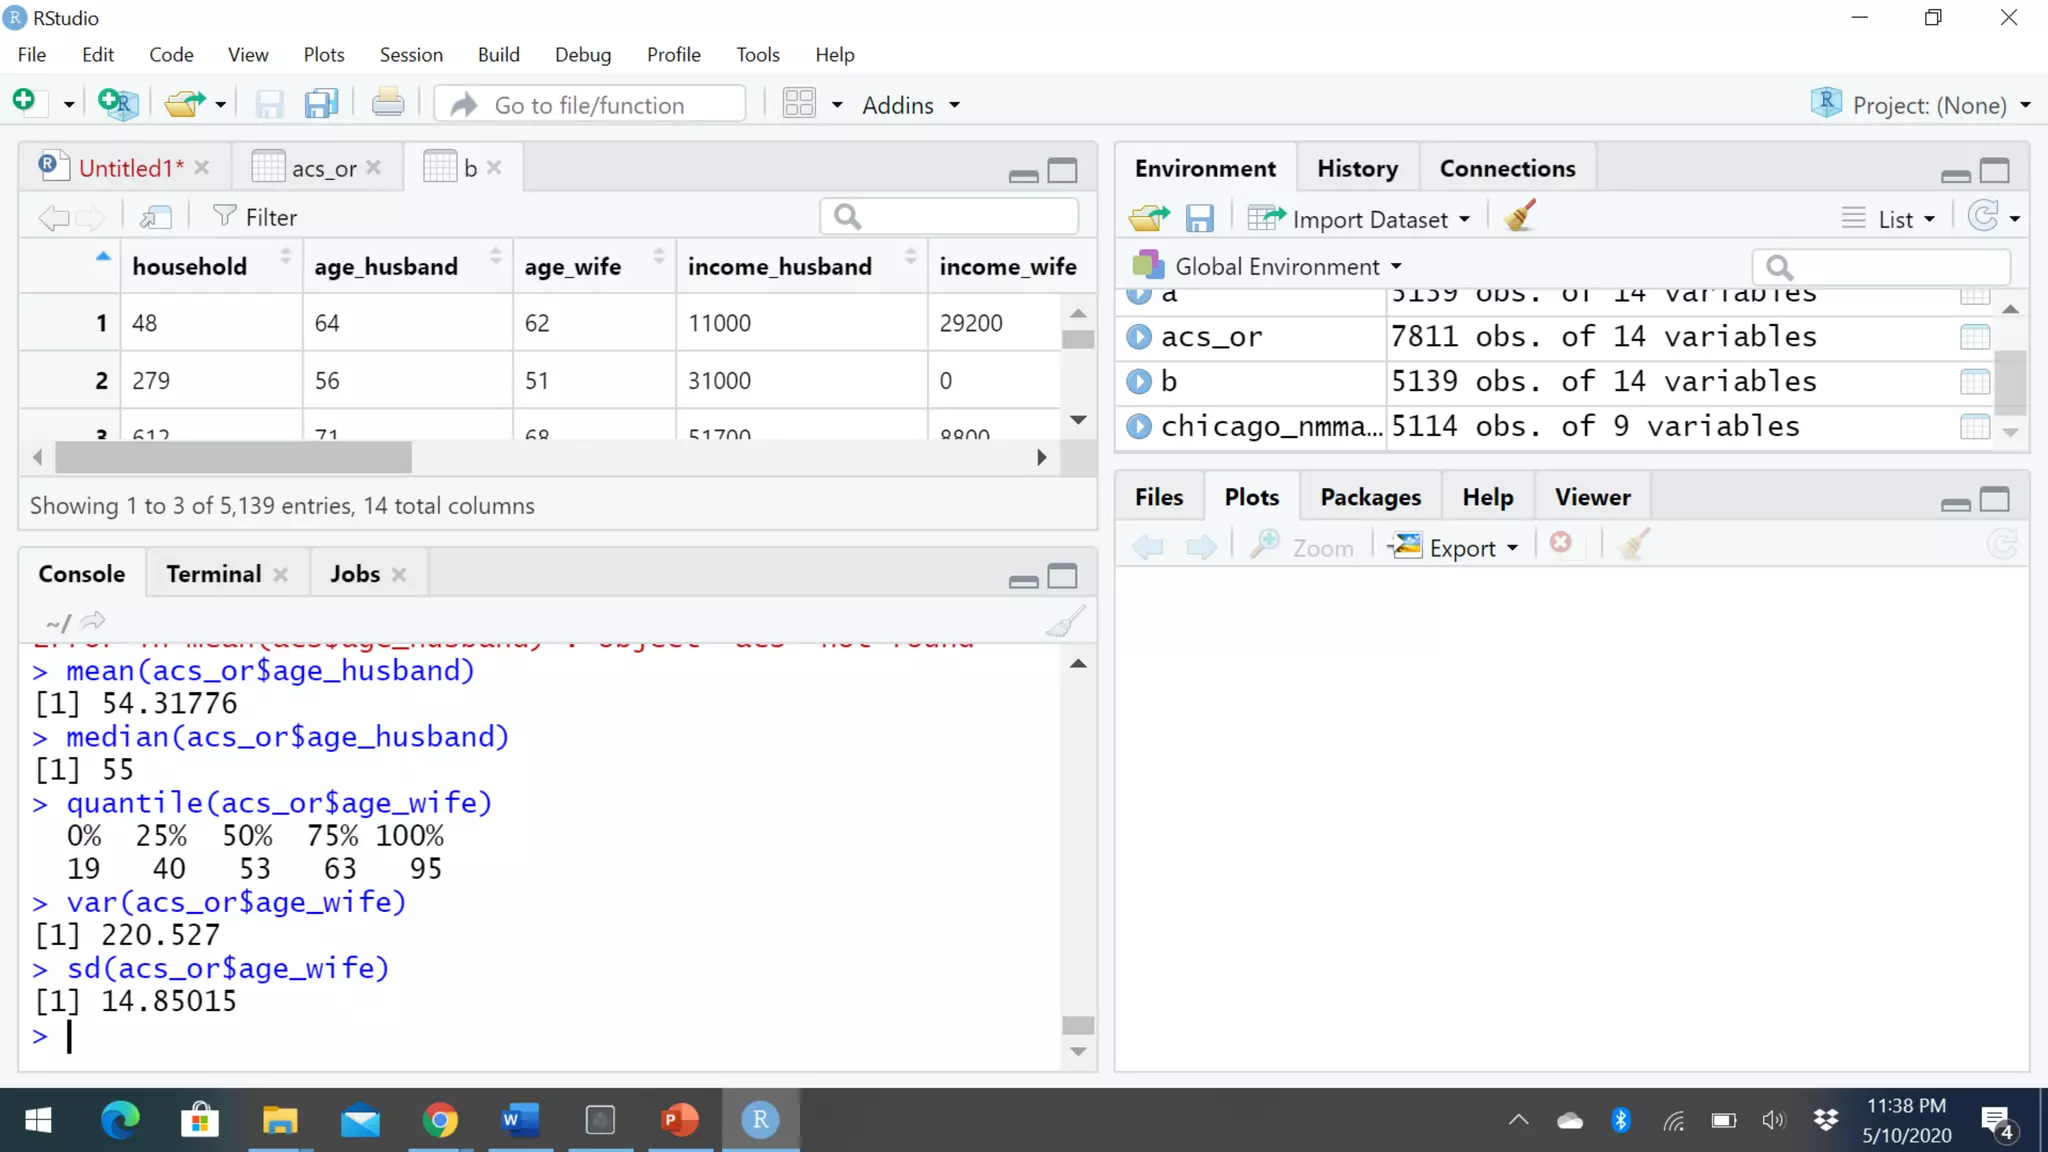Click the data viewer search box
The width and height of the screenshot is (2048, 1152).
[x=949, y=216]
